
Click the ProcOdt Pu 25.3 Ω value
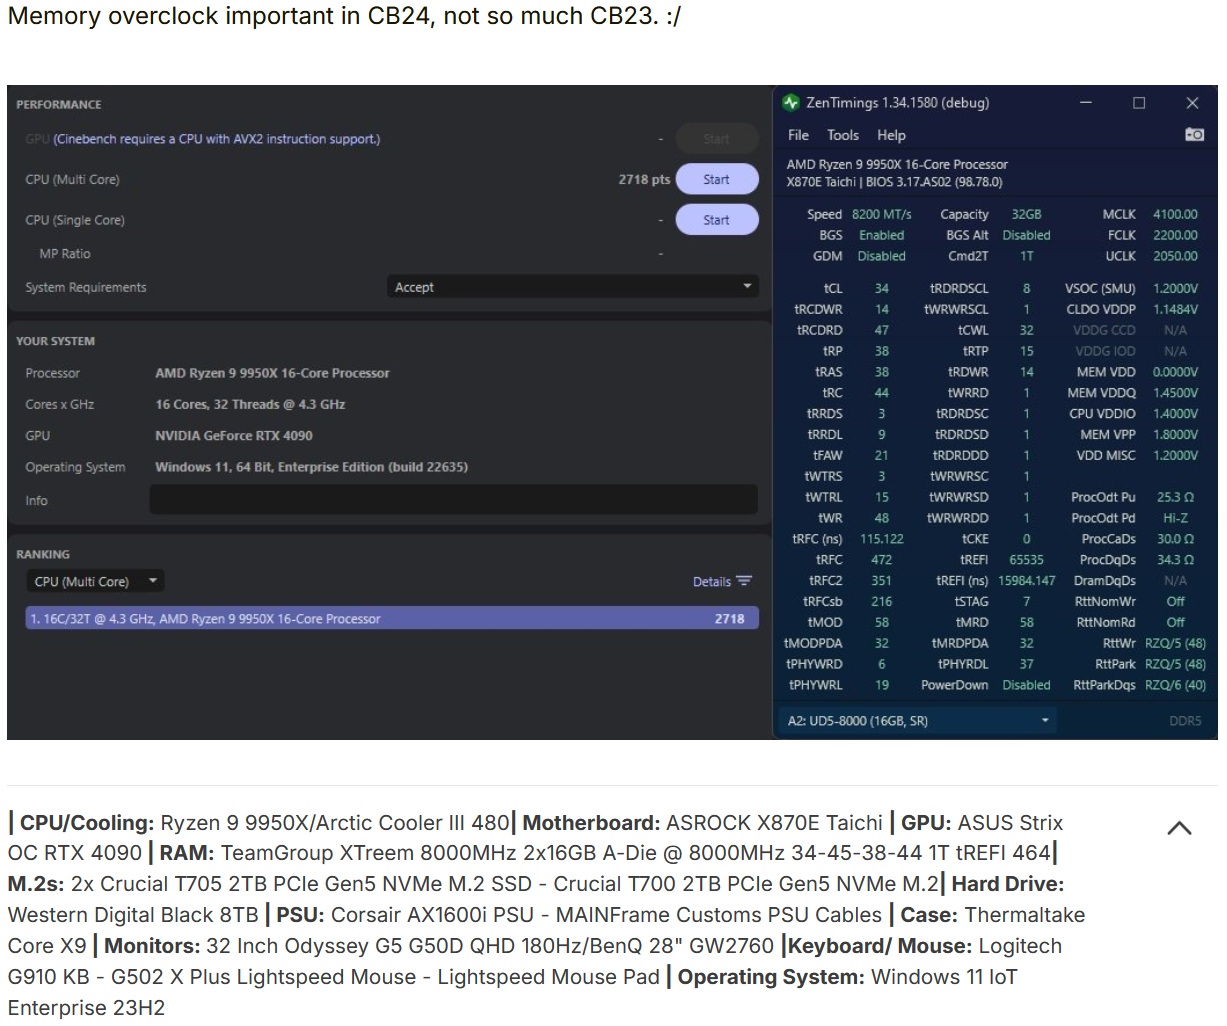pos(1175,497)
